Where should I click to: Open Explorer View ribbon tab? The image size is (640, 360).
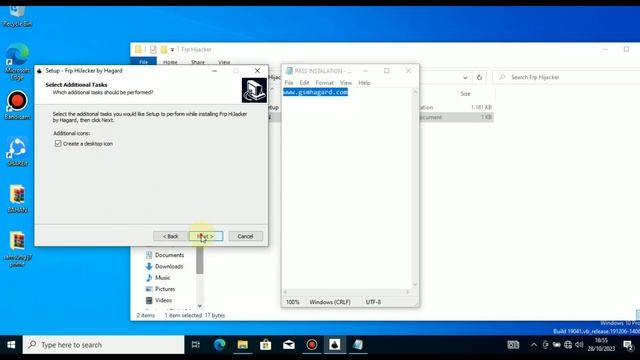pyautogui.click(x=224, y=62)
